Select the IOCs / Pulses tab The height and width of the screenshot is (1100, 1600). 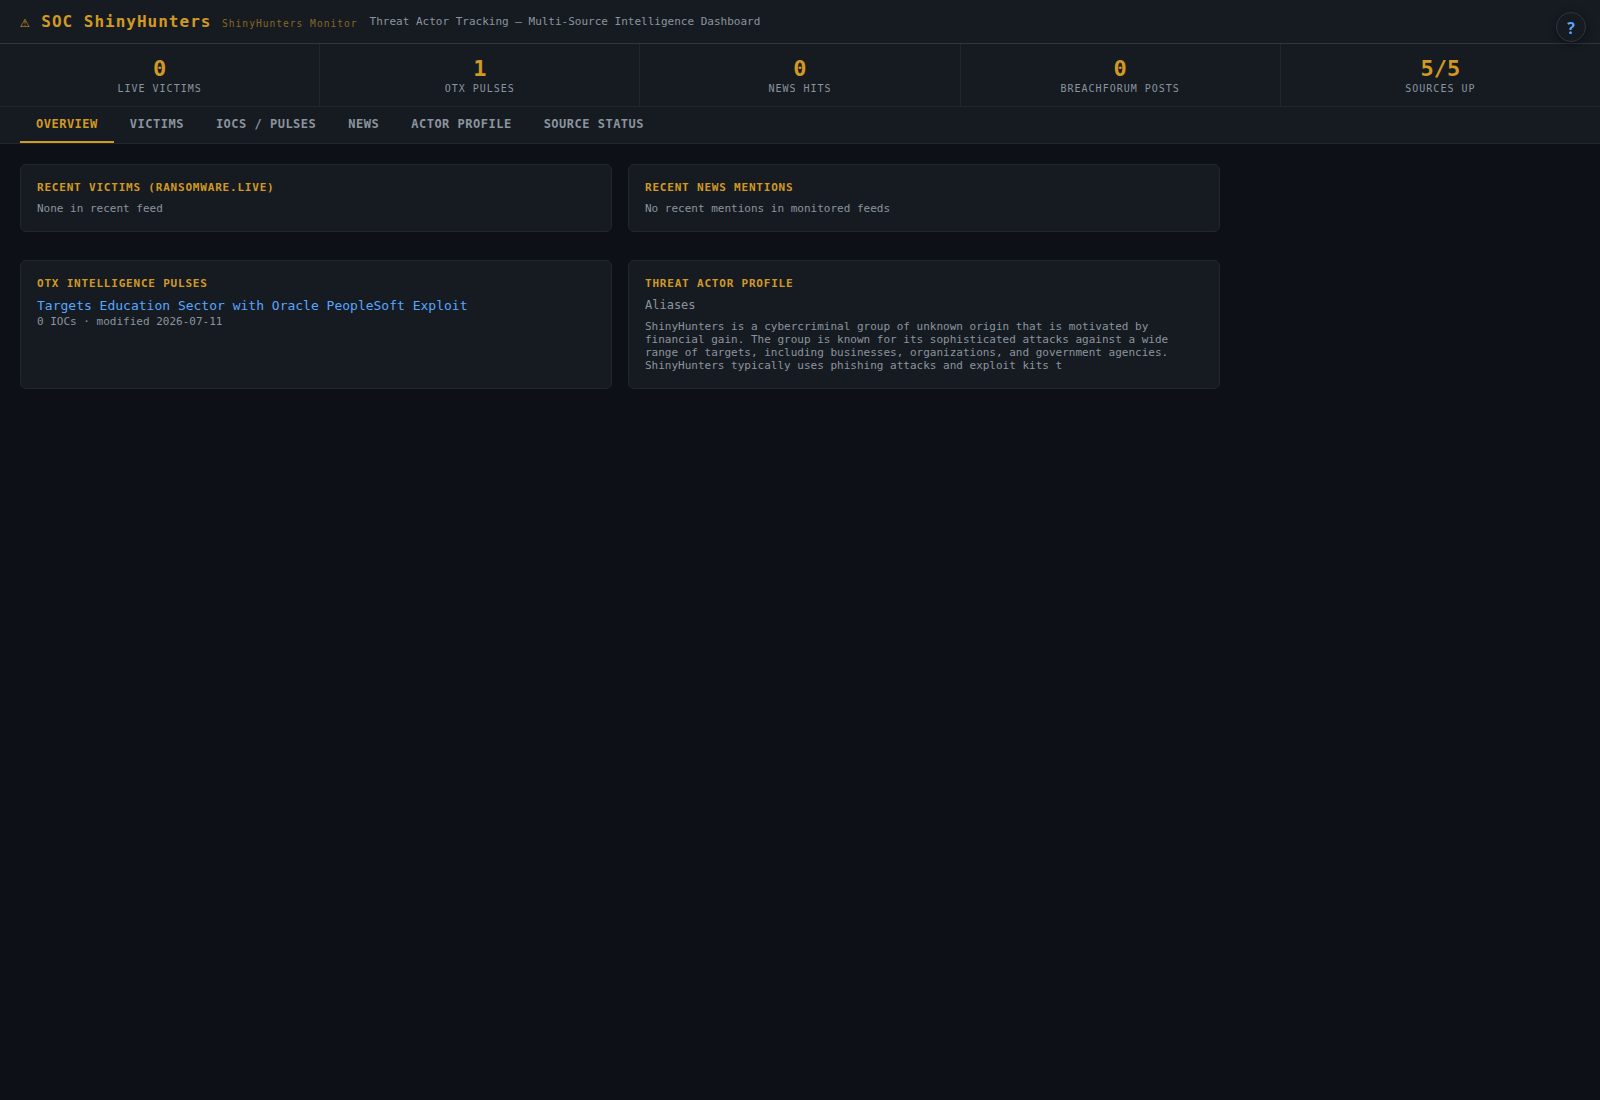point(266,124)
